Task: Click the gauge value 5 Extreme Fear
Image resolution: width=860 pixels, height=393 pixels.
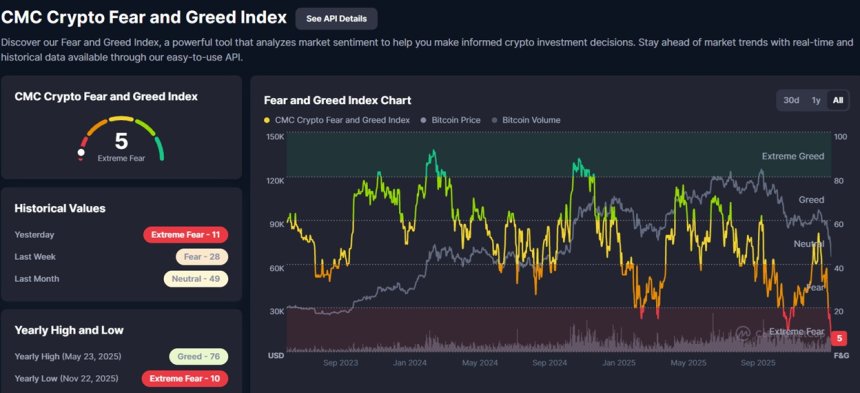Action: [121, 146]
